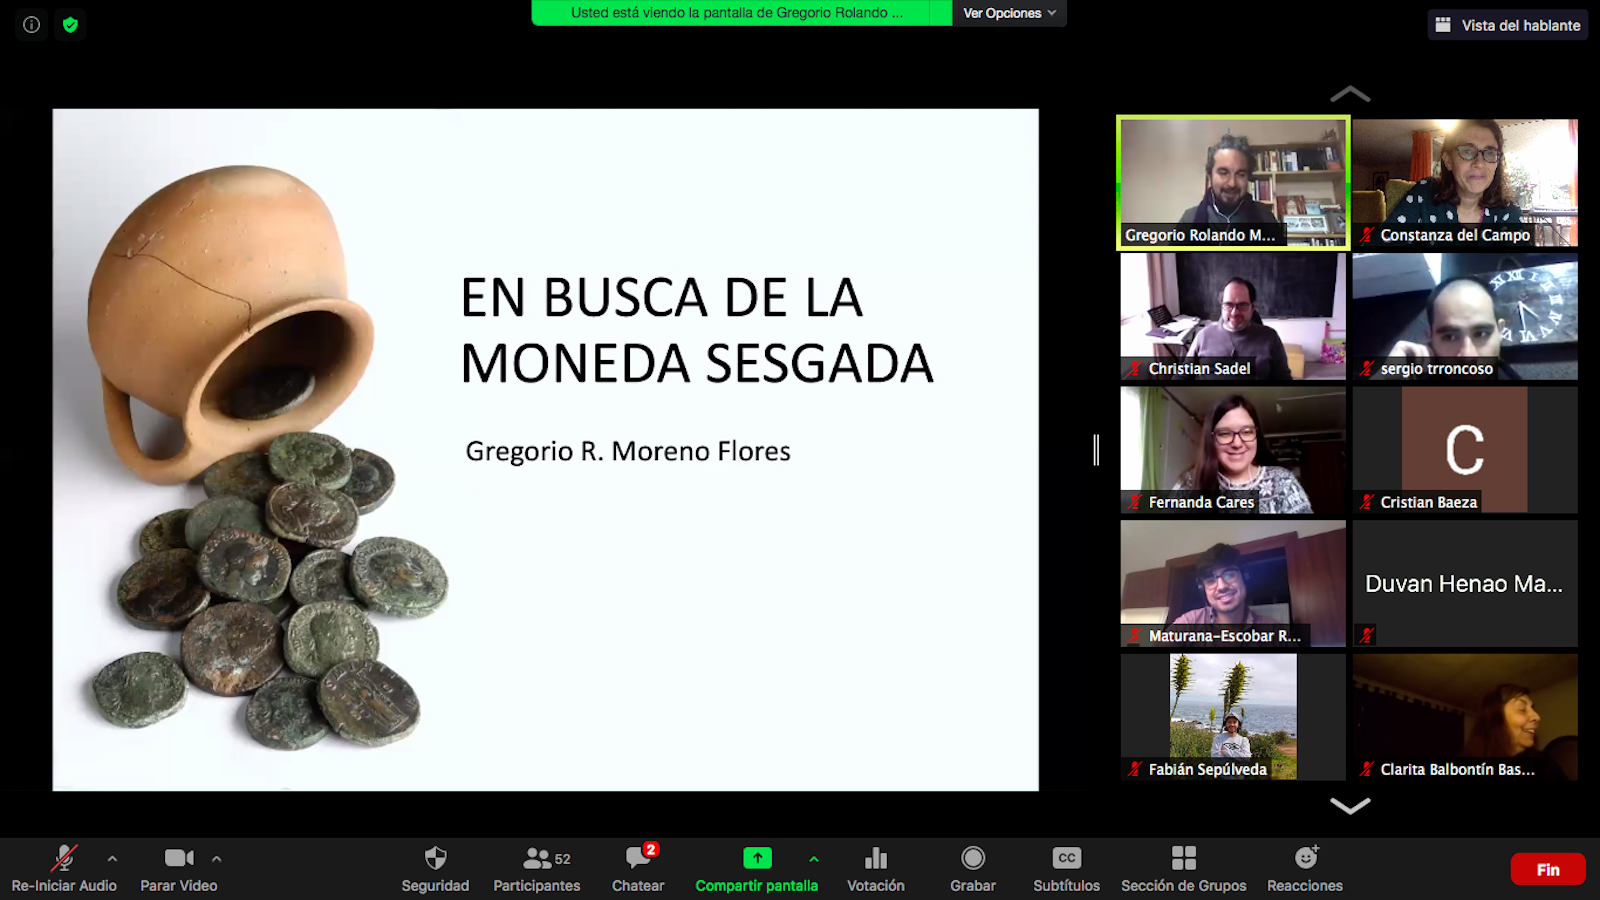Start recording with Grabar icon
This screenshot has height=900, width=1600.
click(973, 858)
